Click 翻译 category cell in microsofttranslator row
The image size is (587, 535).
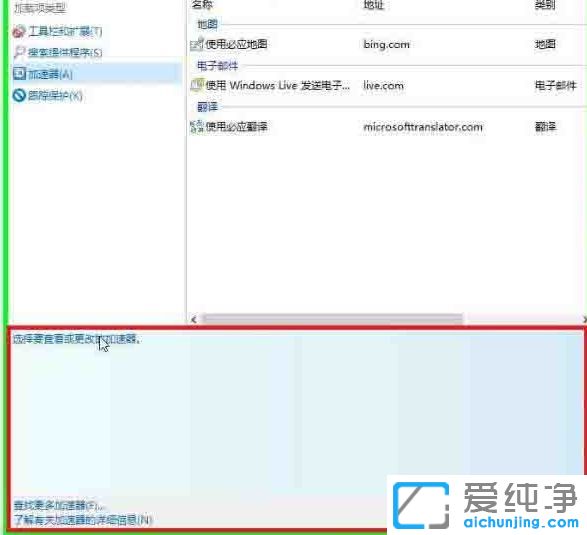tap(545, 127)
